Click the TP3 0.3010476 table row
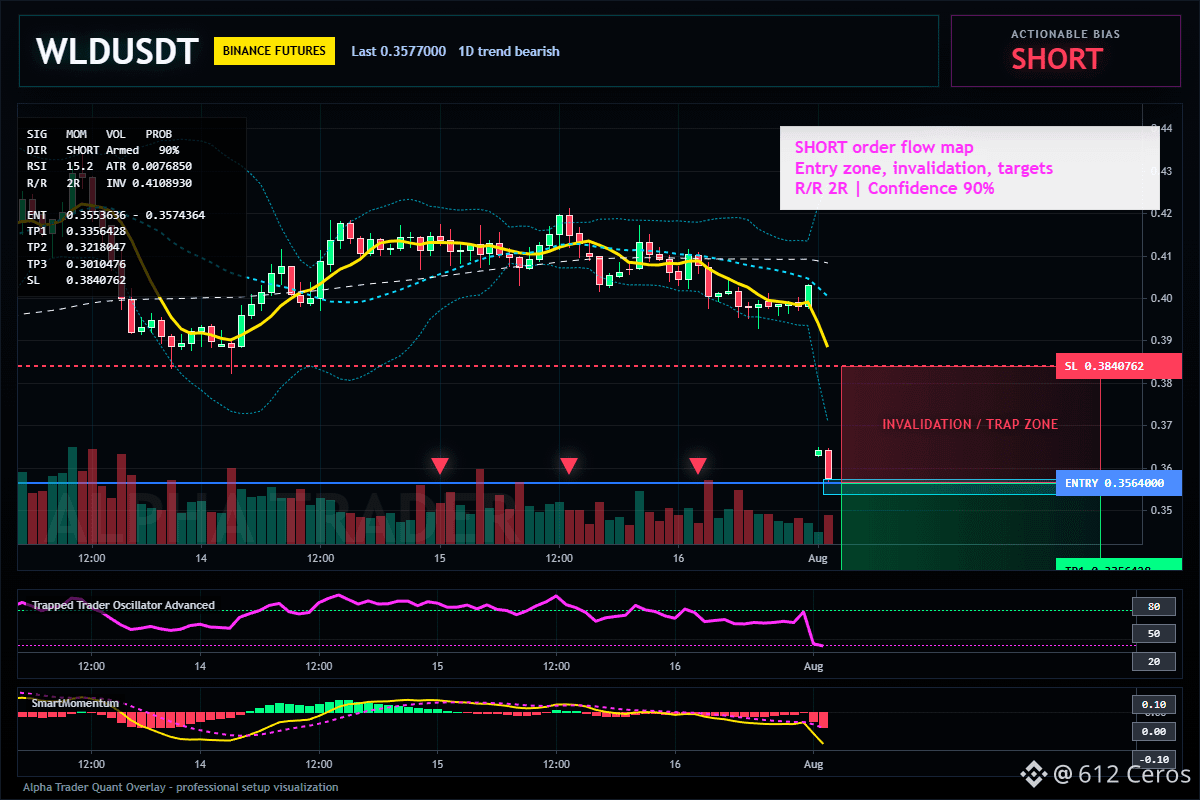This screenshot has height=800, width=1200. click(76, 263)
